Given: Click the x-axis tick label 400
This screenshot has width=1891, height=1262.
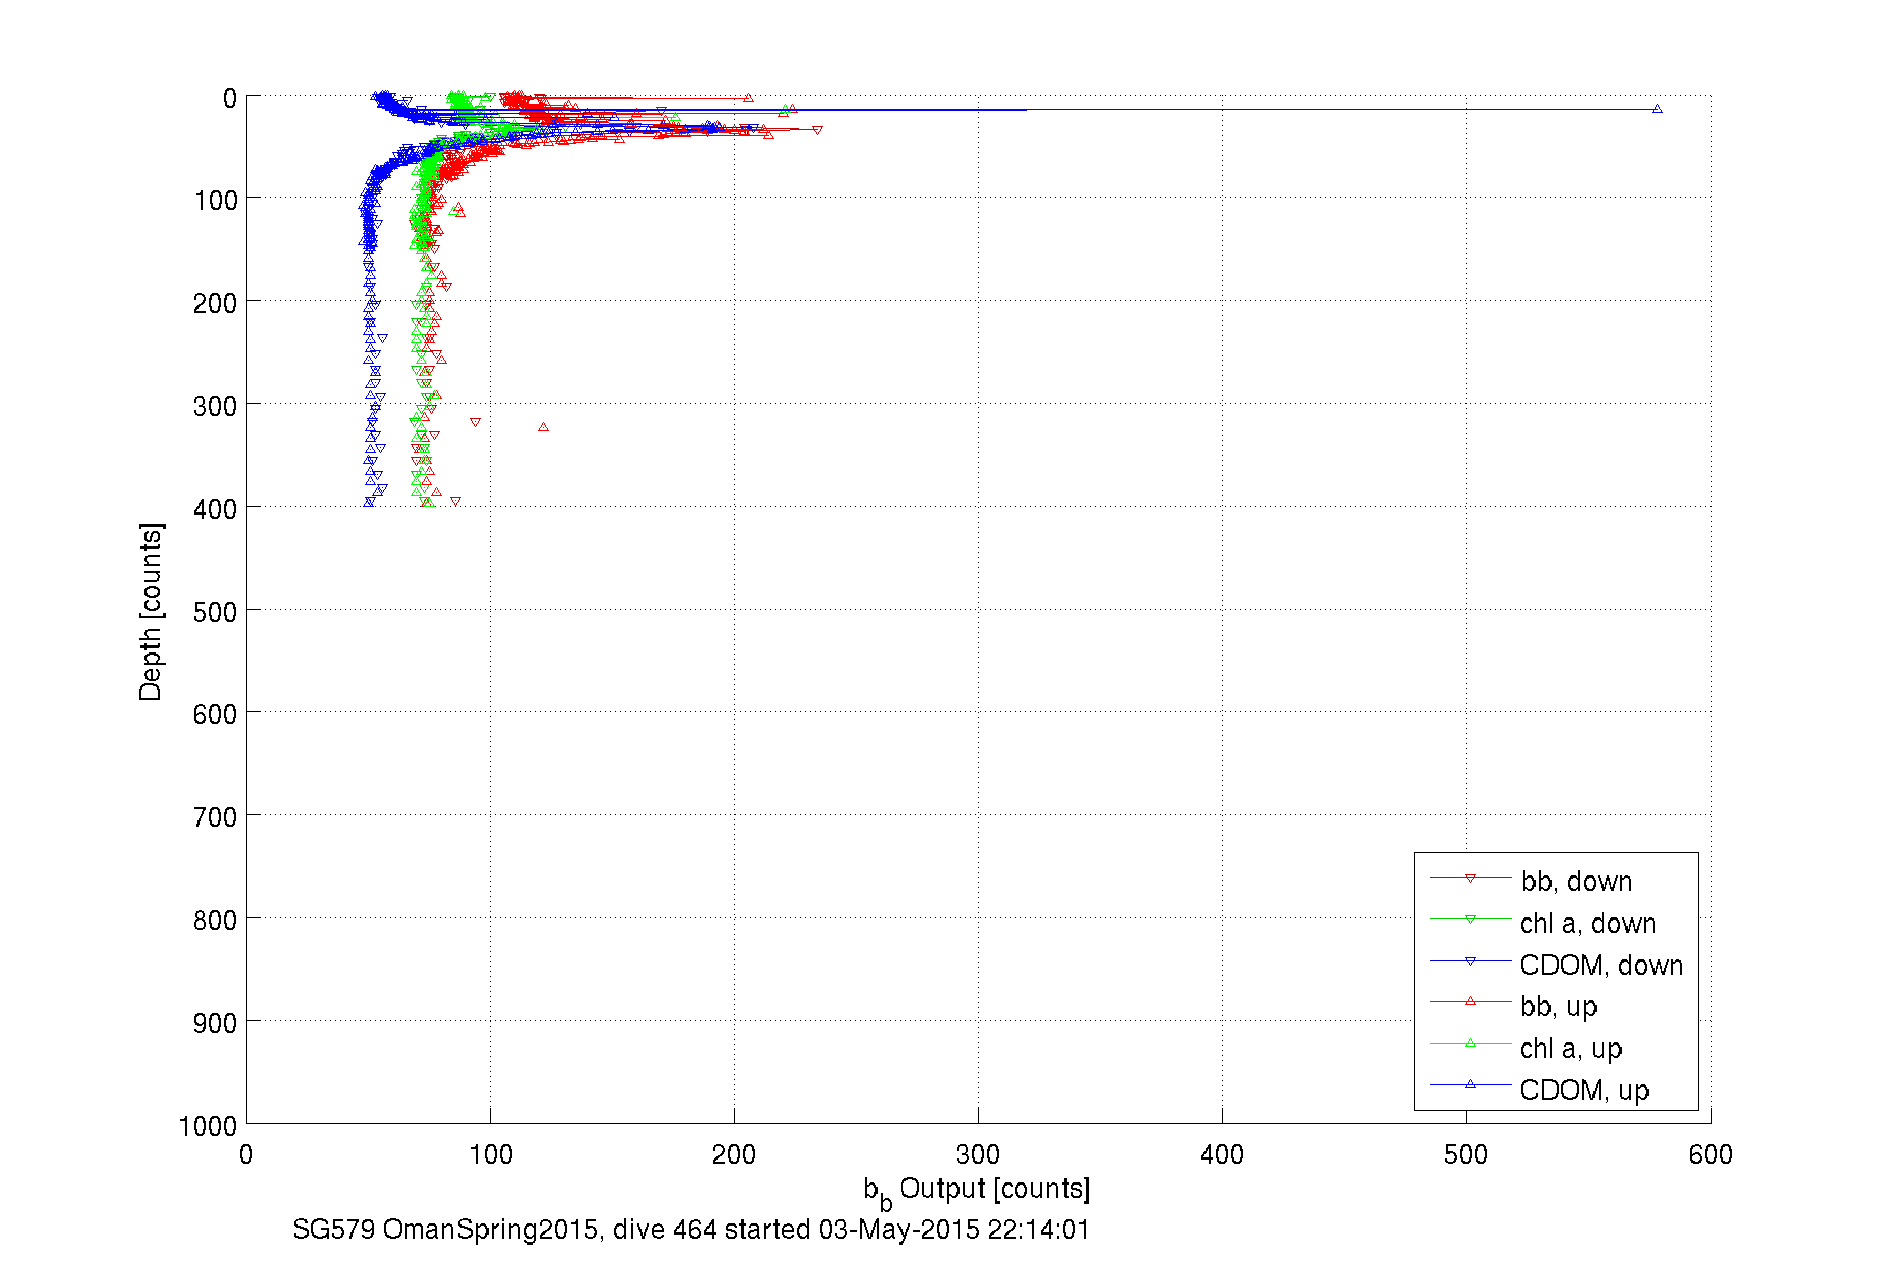Looking at the screenshot, I should (1221, 1155).
